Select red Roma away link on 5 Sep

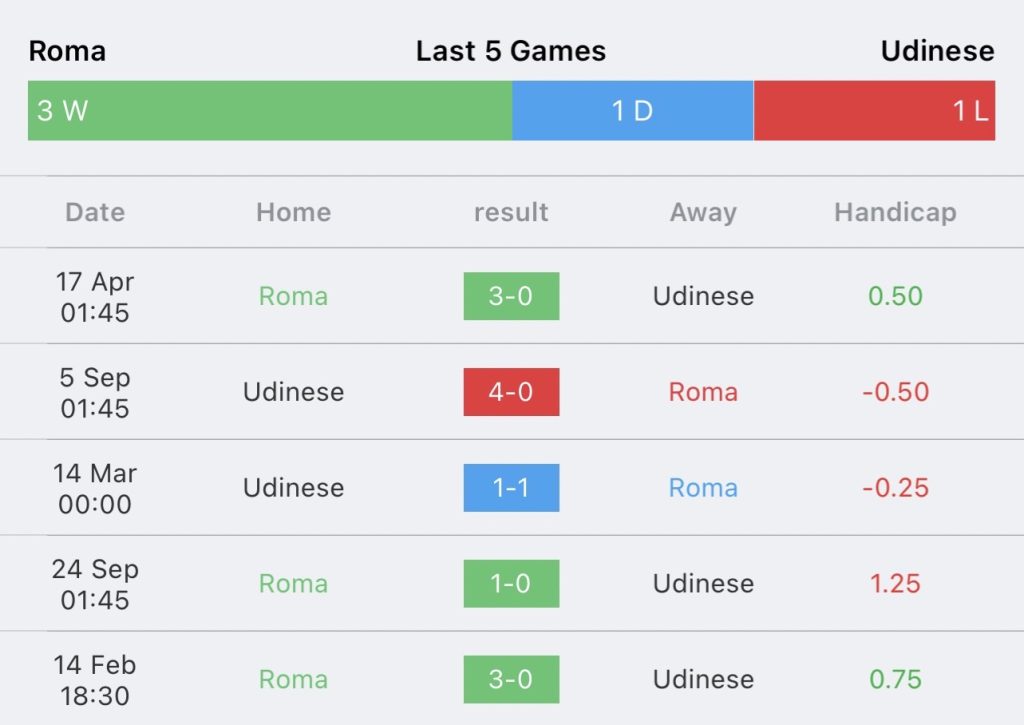703,392
